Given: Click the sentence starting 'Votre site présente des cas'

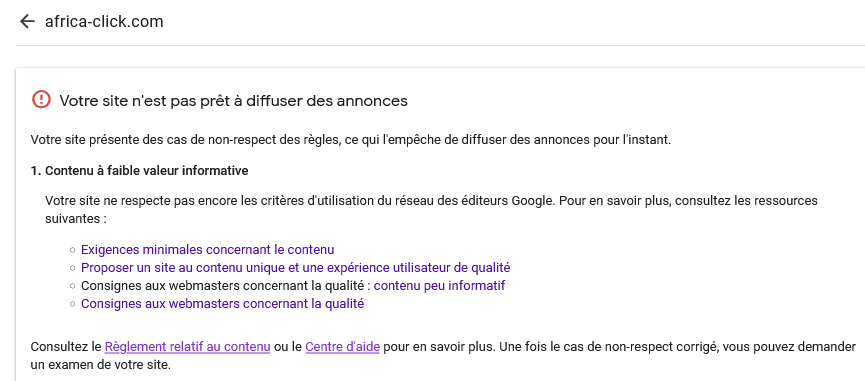Looking at the screenshot, I should click(x=351, y=139).
